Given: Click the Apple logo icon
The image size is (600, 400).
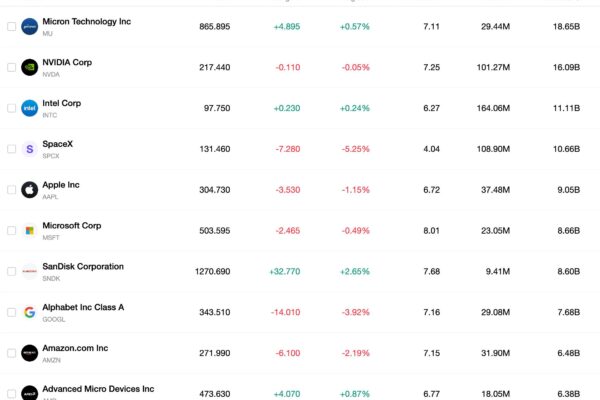Looking at the screenshot, I should pyautogui.click(x=29, y=190).
